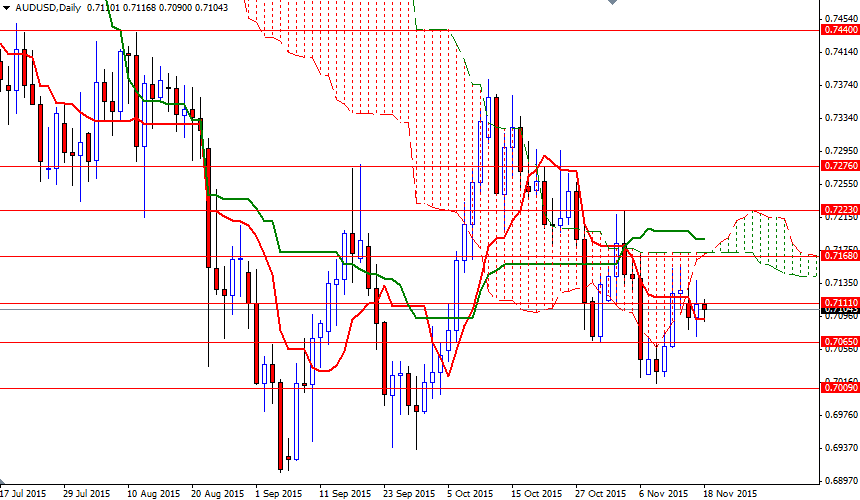Select the 0.71110 red price level label

(837, 302)
